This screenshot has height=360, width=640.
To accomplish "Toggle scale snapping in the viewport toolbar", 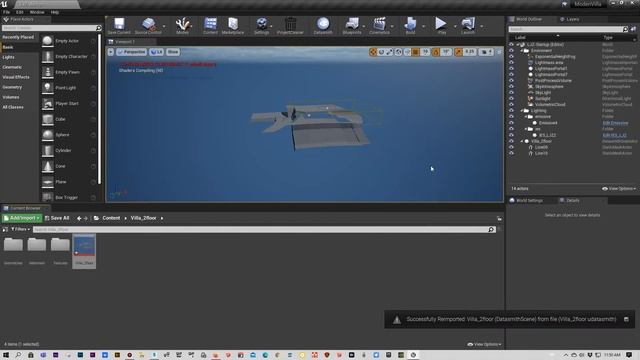I will pos(459,52).
